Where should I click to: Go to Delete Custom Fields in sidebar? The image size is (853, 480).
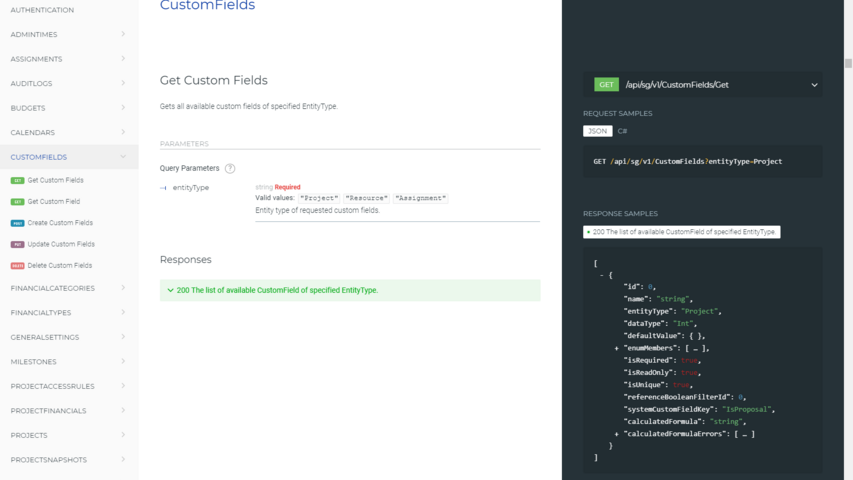[x=60, y=266]
